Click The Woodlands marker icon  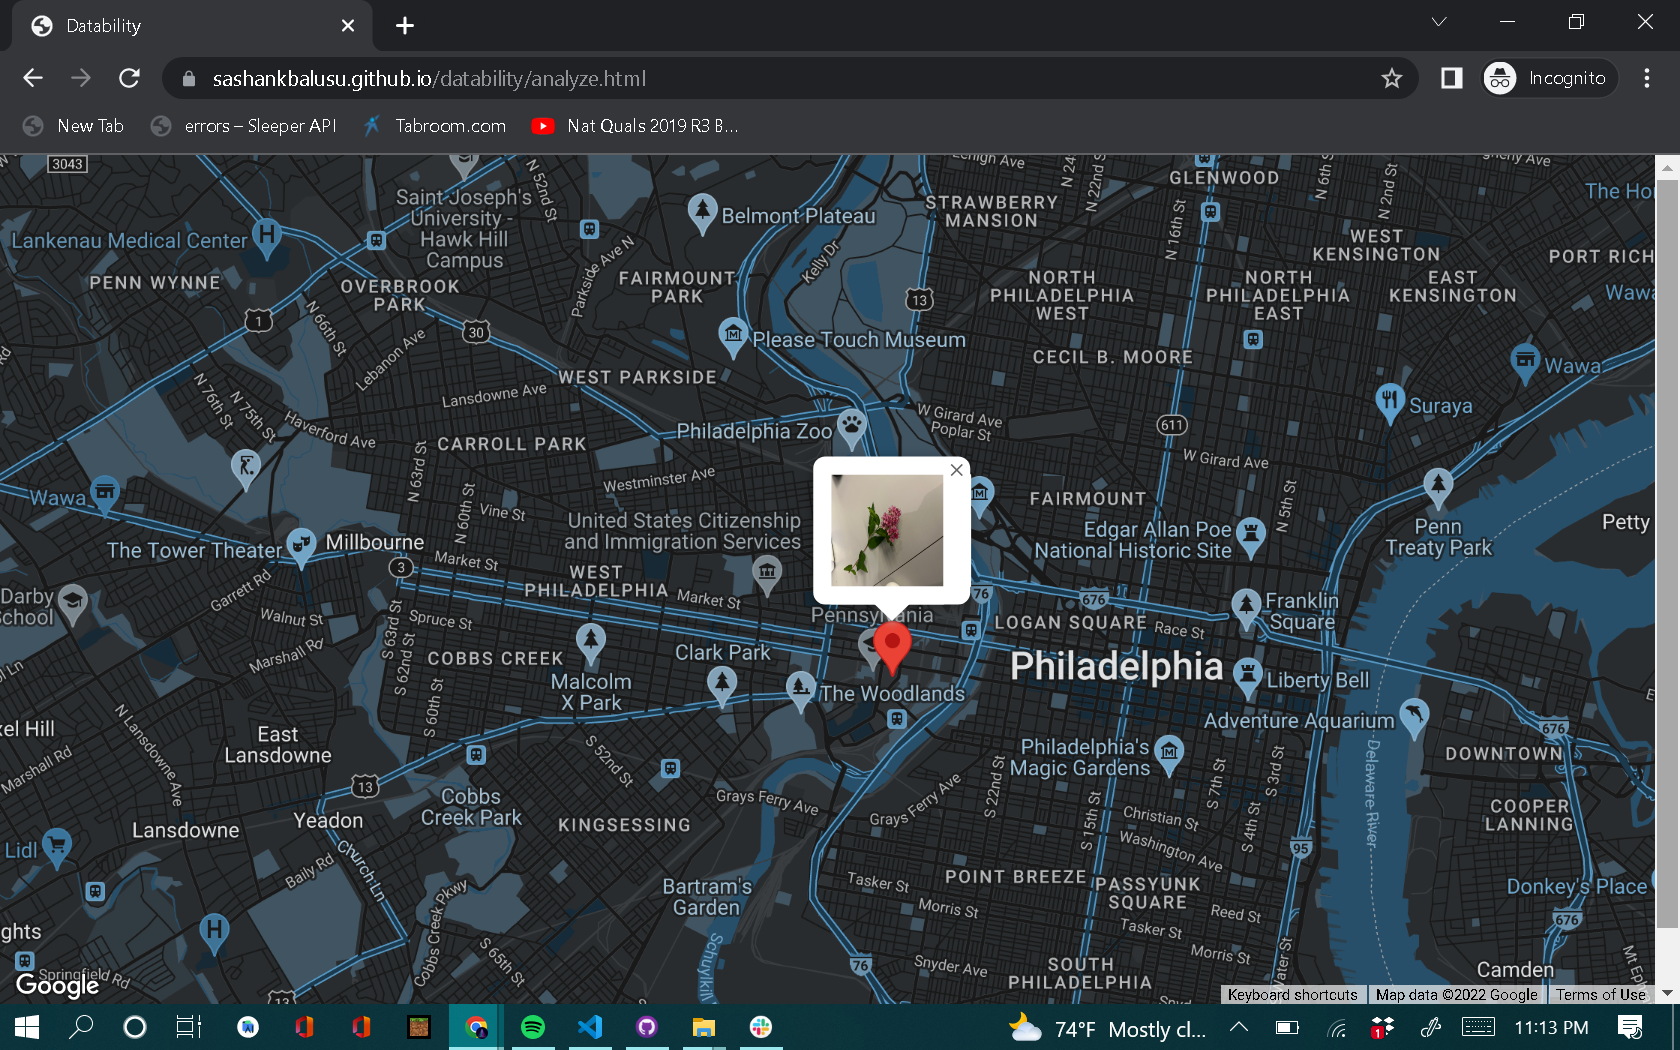click(800, 690)
